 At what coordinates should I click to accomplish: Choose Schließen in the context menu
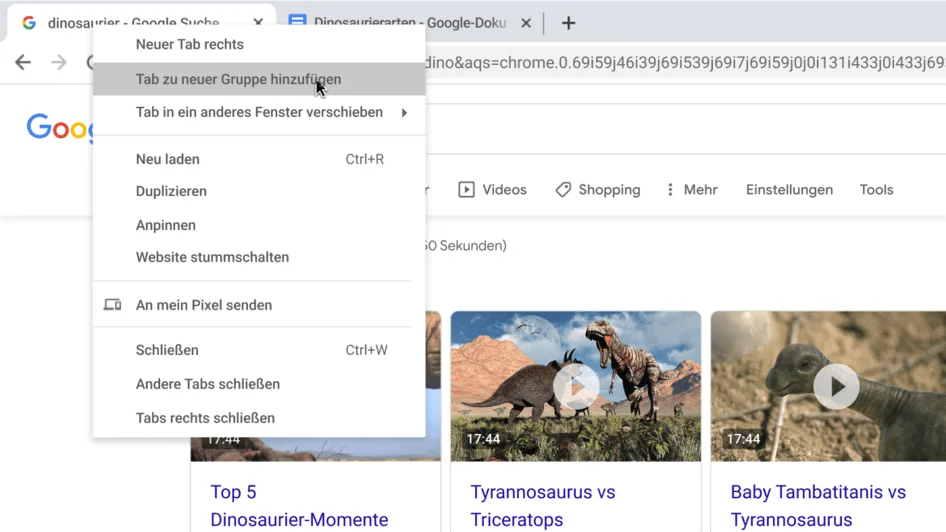pos(259,350)
